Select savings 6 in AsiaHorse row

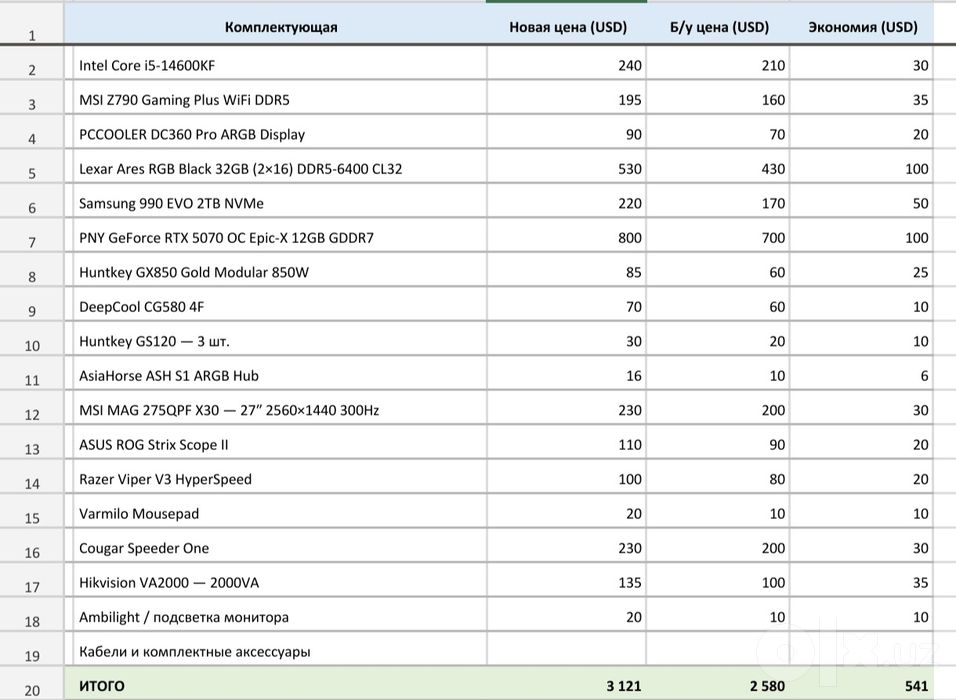861,375
